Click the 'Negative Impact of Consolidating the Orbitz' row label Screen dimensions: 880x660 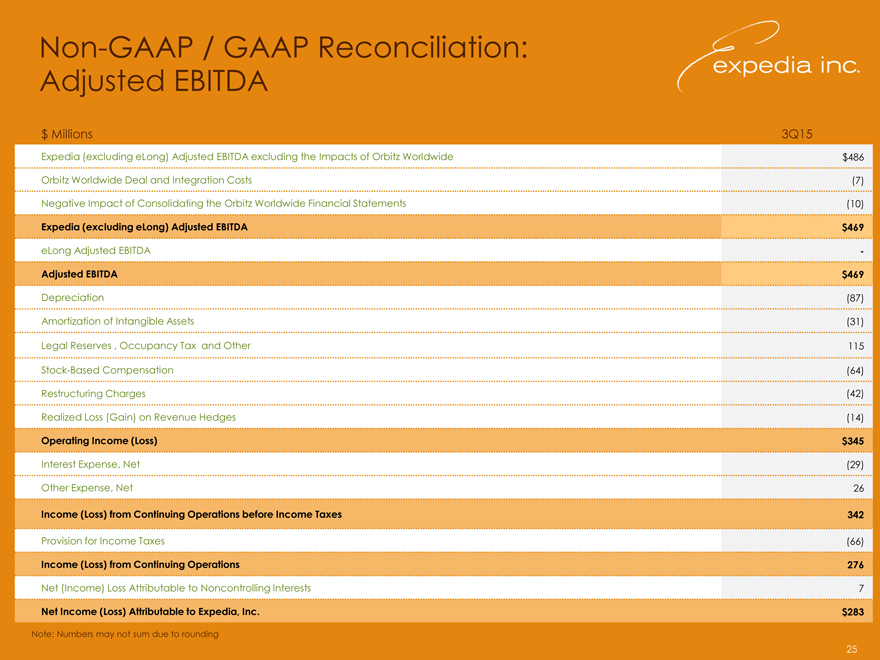223,203
